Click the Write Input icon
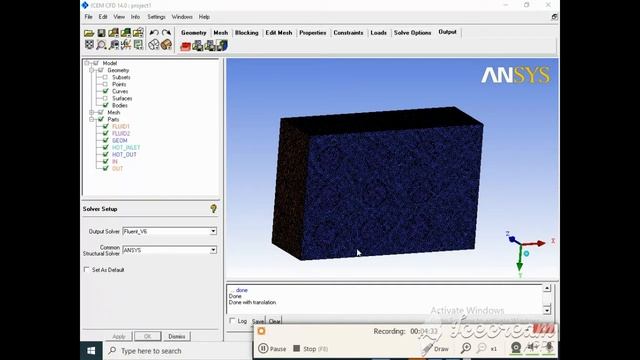 click(222, 46)
